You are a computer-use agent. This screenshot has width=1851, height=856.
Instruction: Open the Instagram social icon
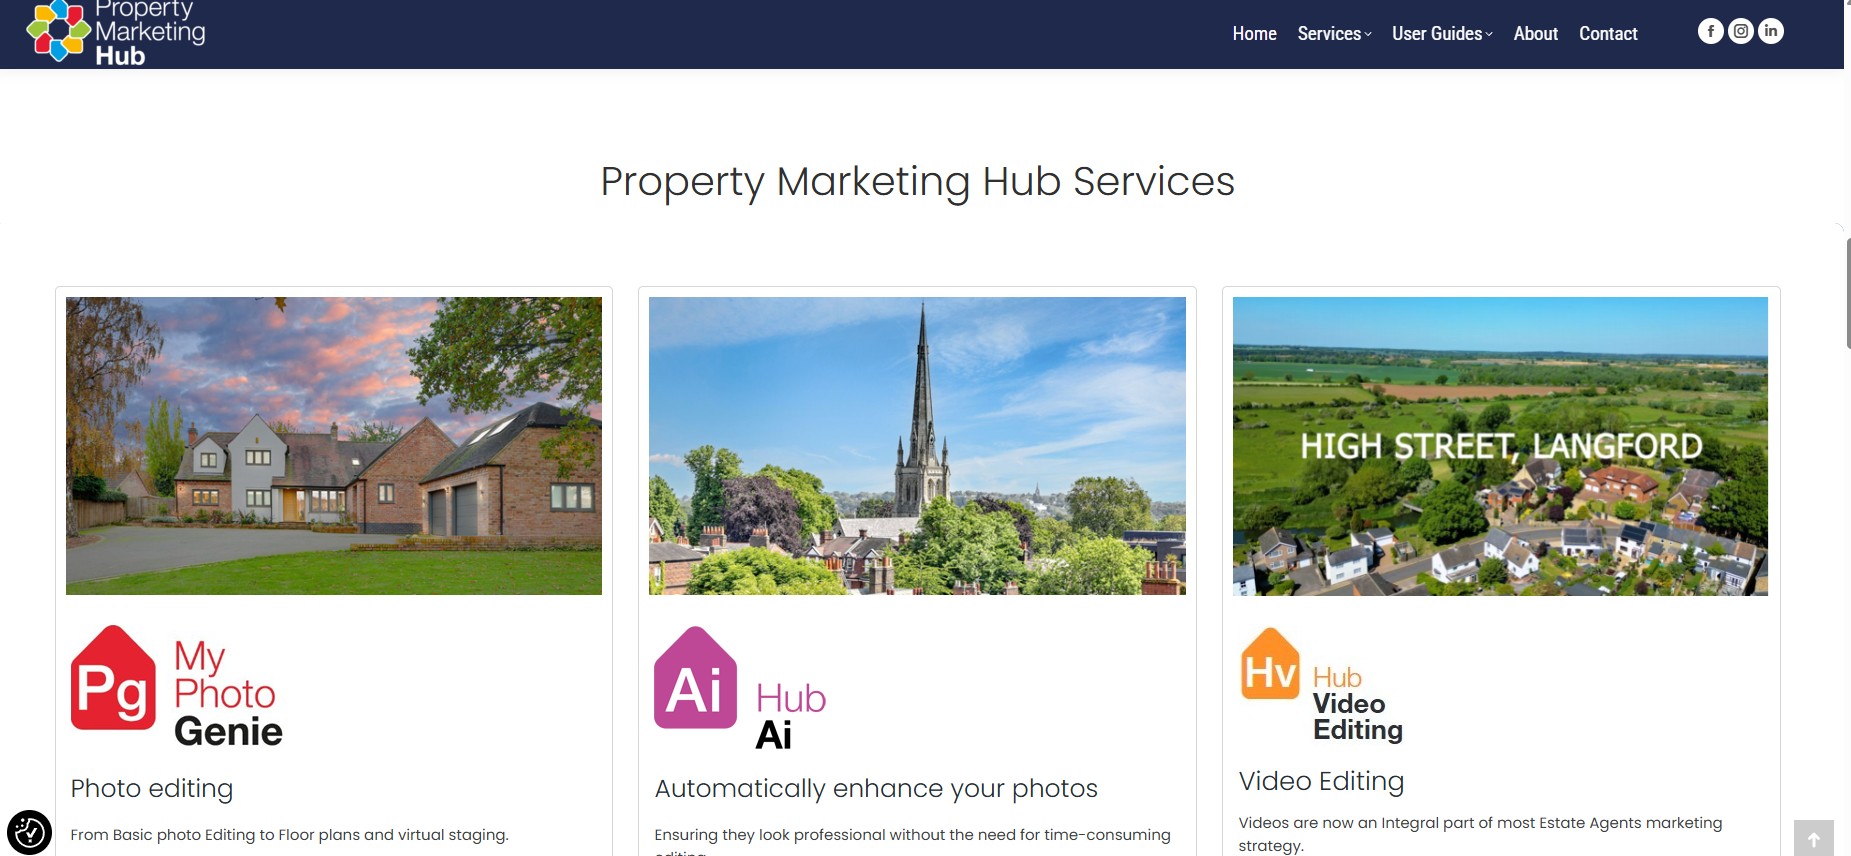tap(1741, 31)
